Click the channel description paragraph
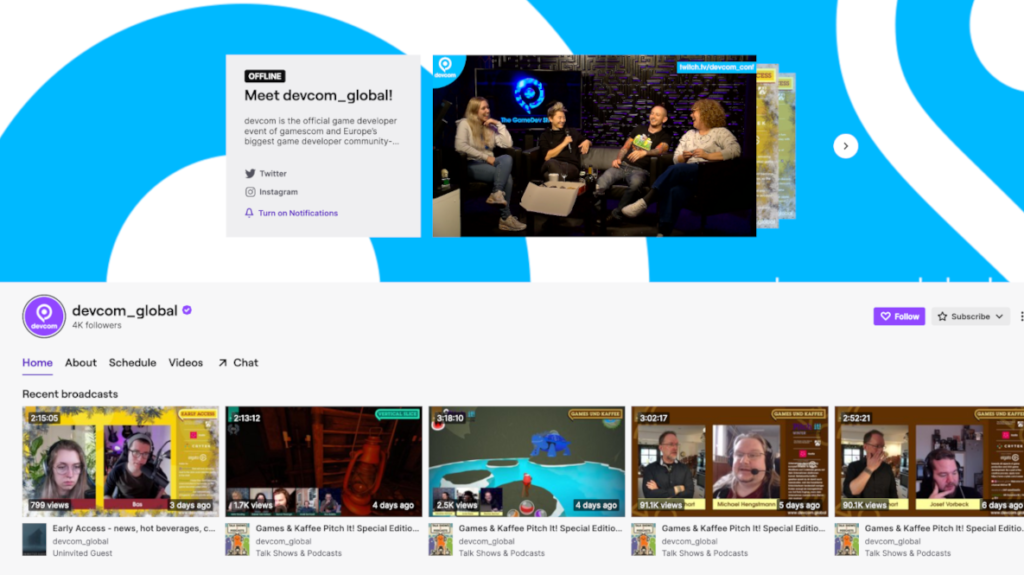 [x=321, y=131]
